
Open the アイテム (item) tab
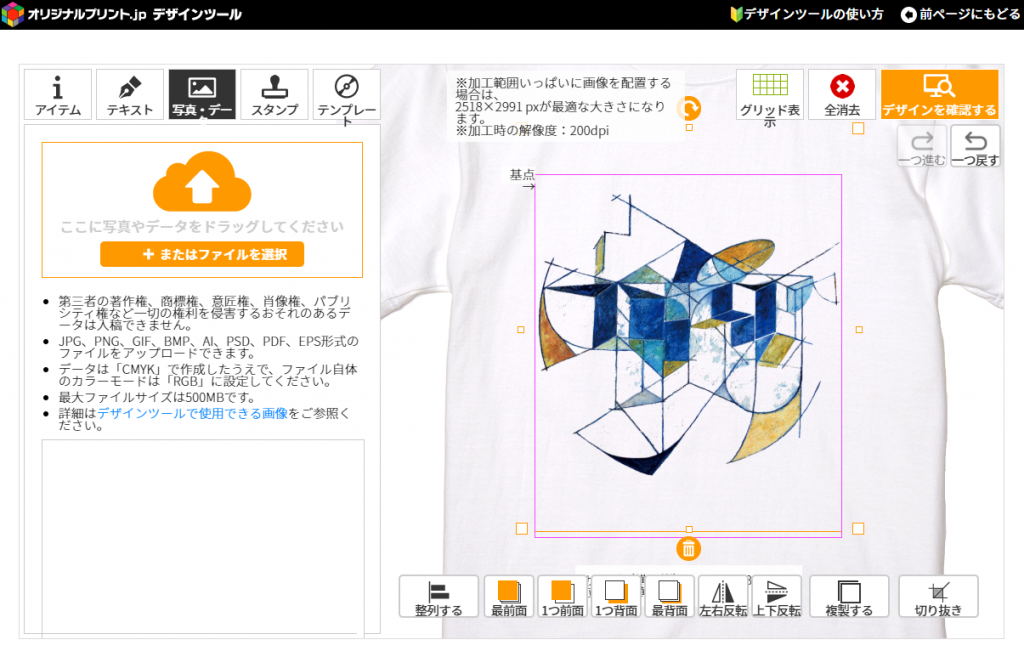tap(57, 94)
